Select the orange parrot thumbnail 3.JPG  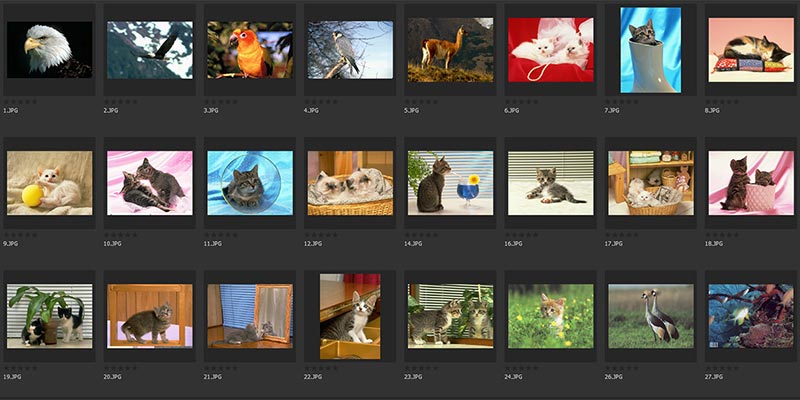pos(250,49)
